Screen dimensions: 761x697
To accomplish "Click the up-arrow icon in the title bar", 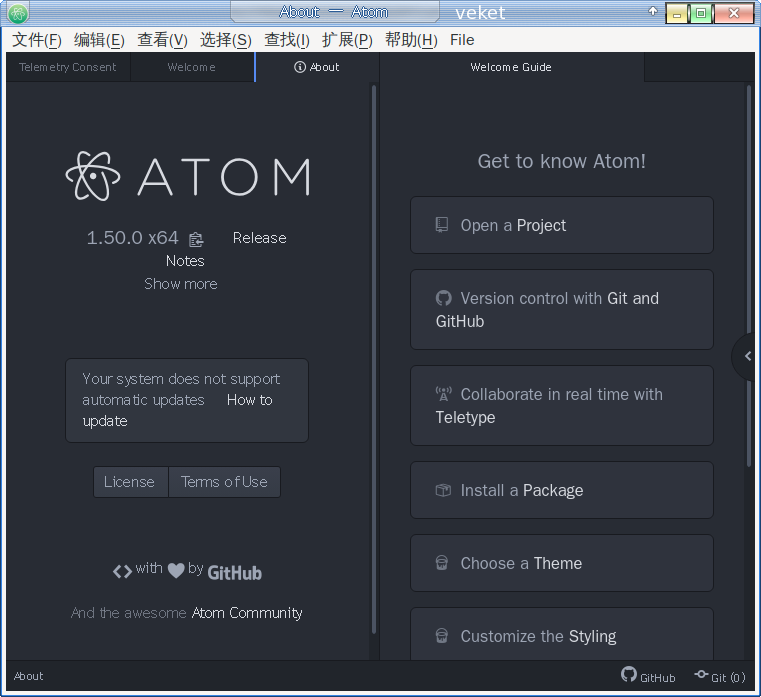I will [653, 12].
